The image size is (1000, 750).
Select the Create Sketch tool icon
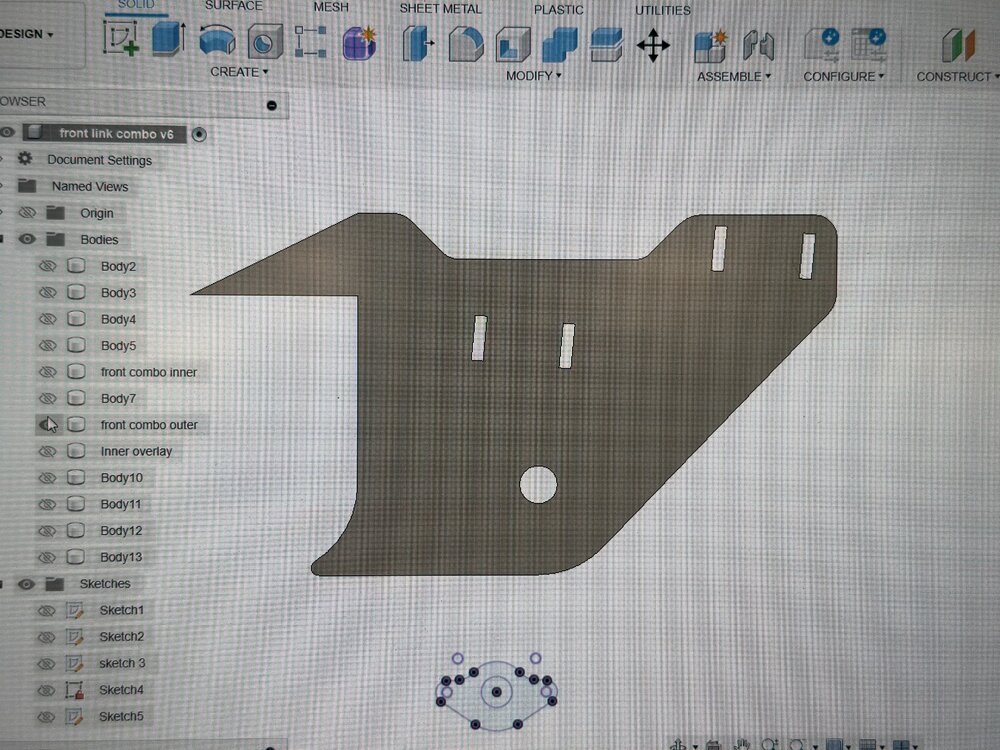[x=121, y=38]
